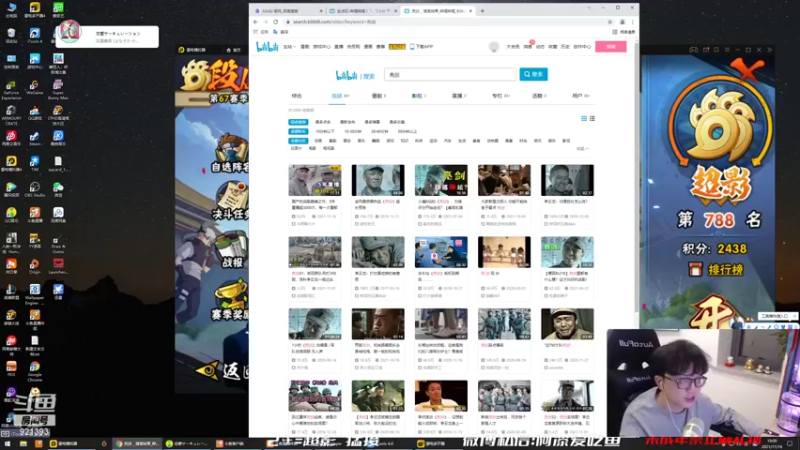Click the Chrome back arrow

[x=256, y=22]
